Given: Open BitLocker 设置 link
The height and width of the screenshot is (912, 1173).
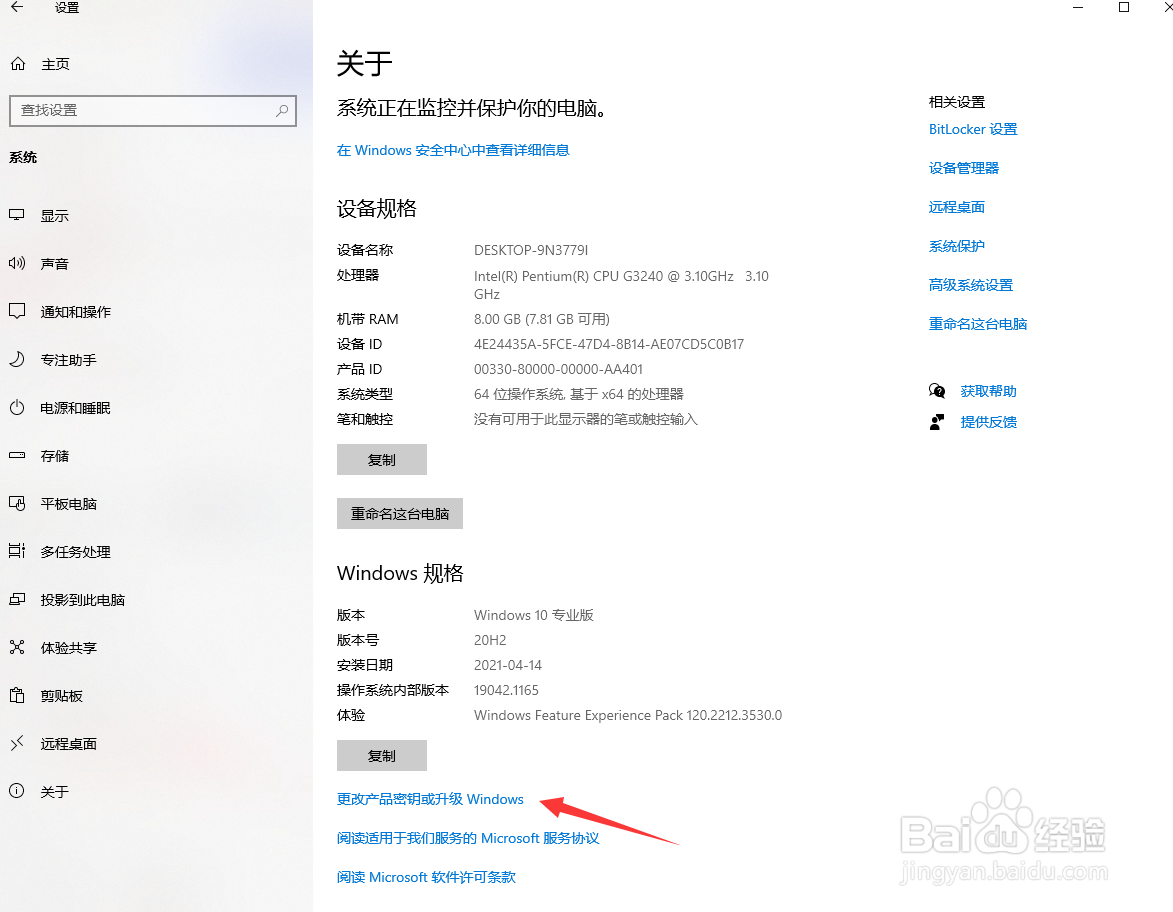Looking at the screenshot, I should point(973,129).
